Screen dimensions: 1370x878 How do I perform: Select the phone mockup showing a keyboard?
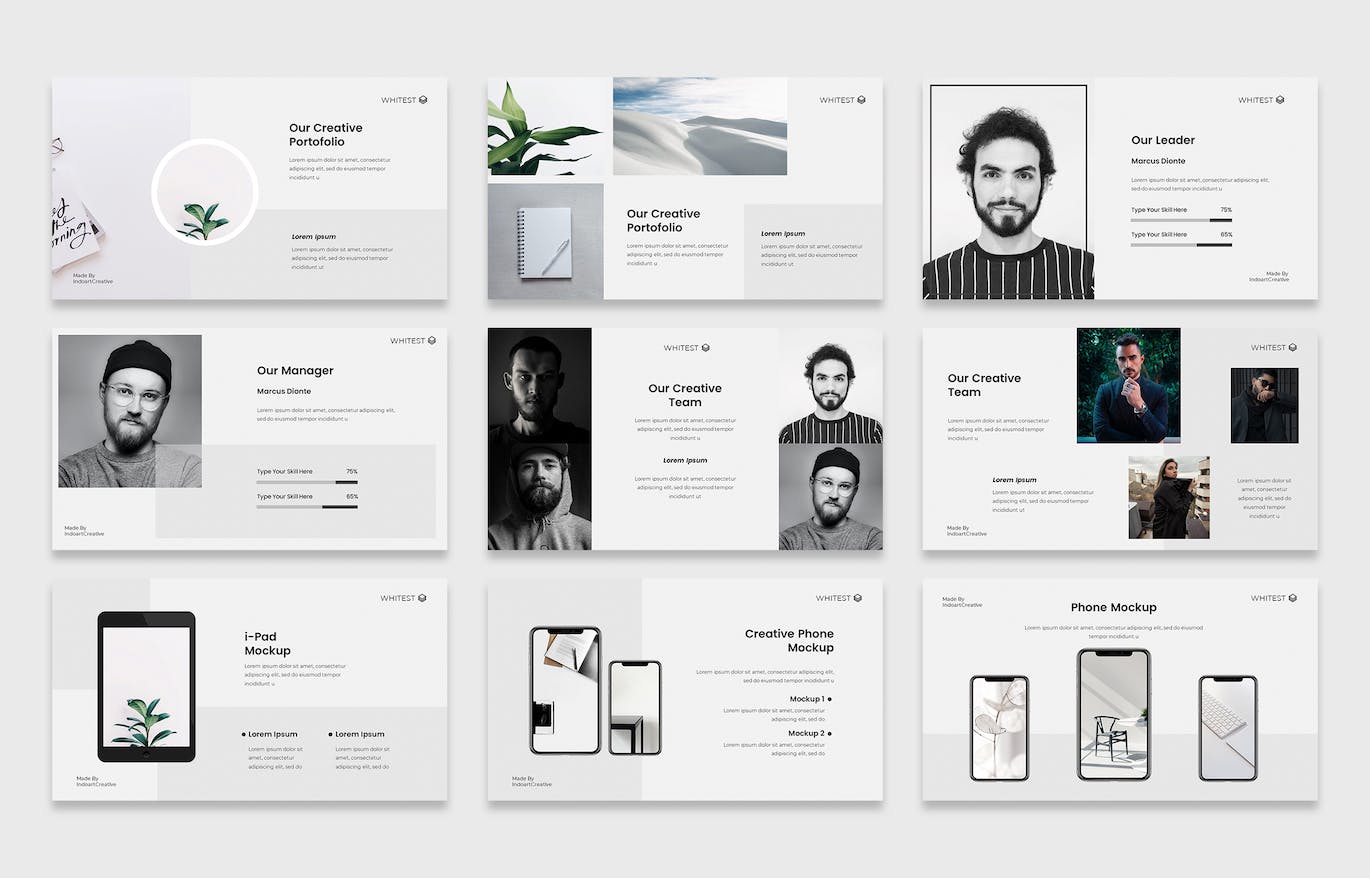tap(1227, 727)
